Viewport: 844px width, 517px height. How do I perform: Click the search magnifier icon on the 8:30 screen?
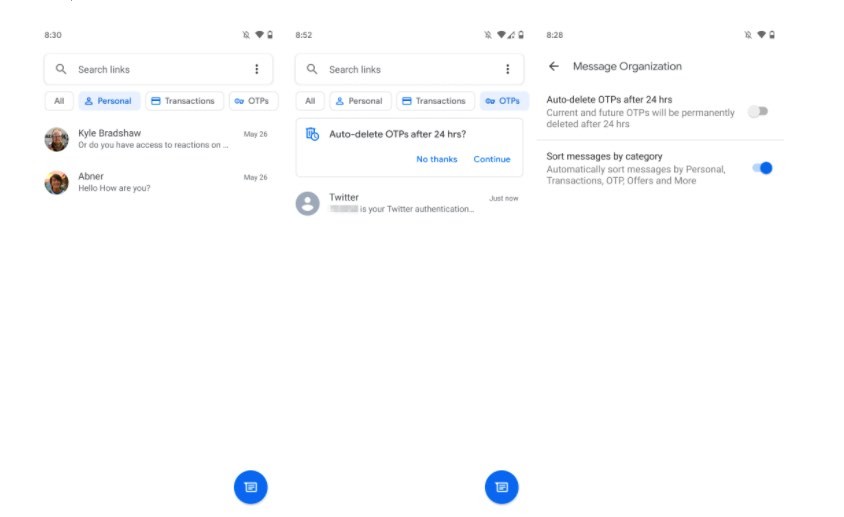[62, 69]
